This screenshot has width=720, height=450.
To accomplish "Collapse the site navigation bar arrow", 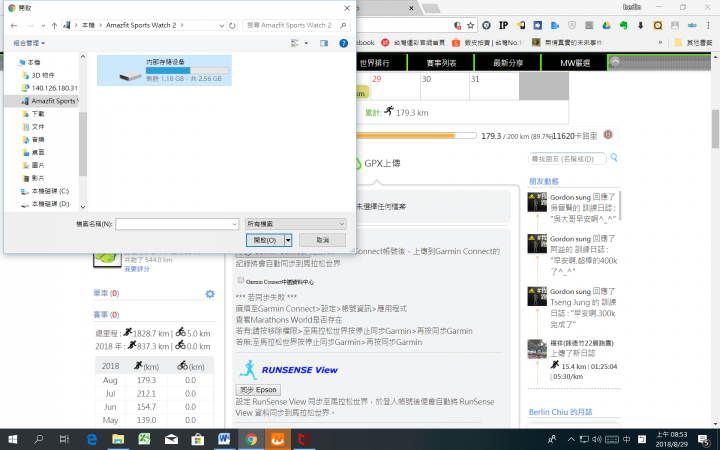I will pyautogui.click(x=615, y=61).
